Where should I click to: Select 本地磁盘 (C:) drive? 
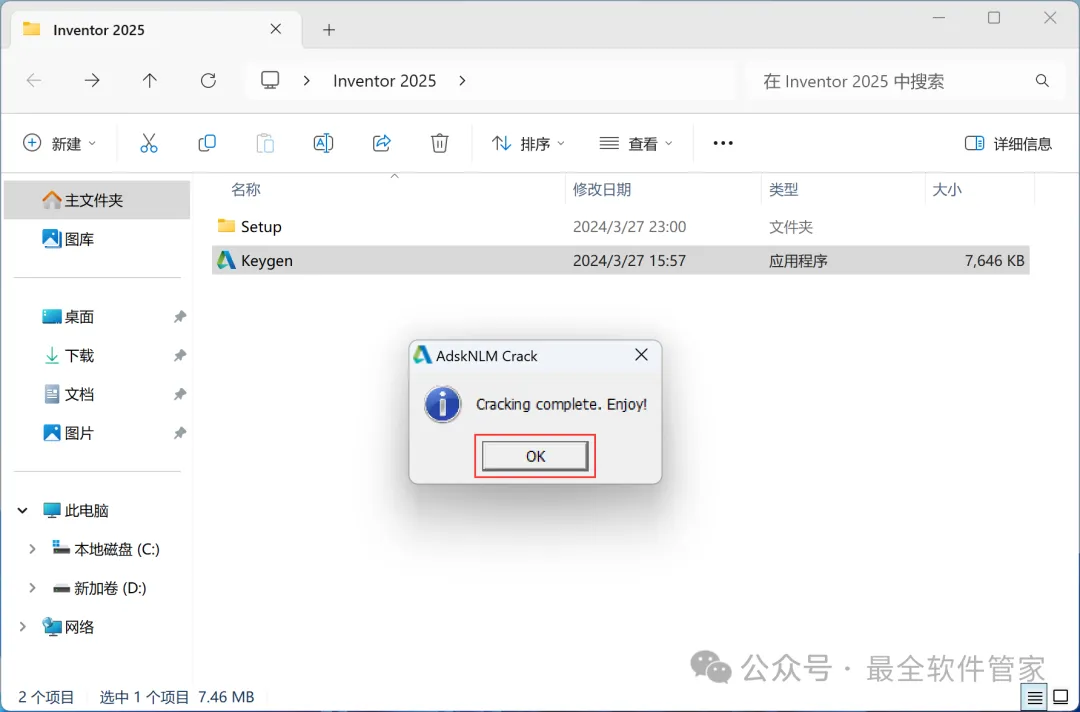click(106, 549)
